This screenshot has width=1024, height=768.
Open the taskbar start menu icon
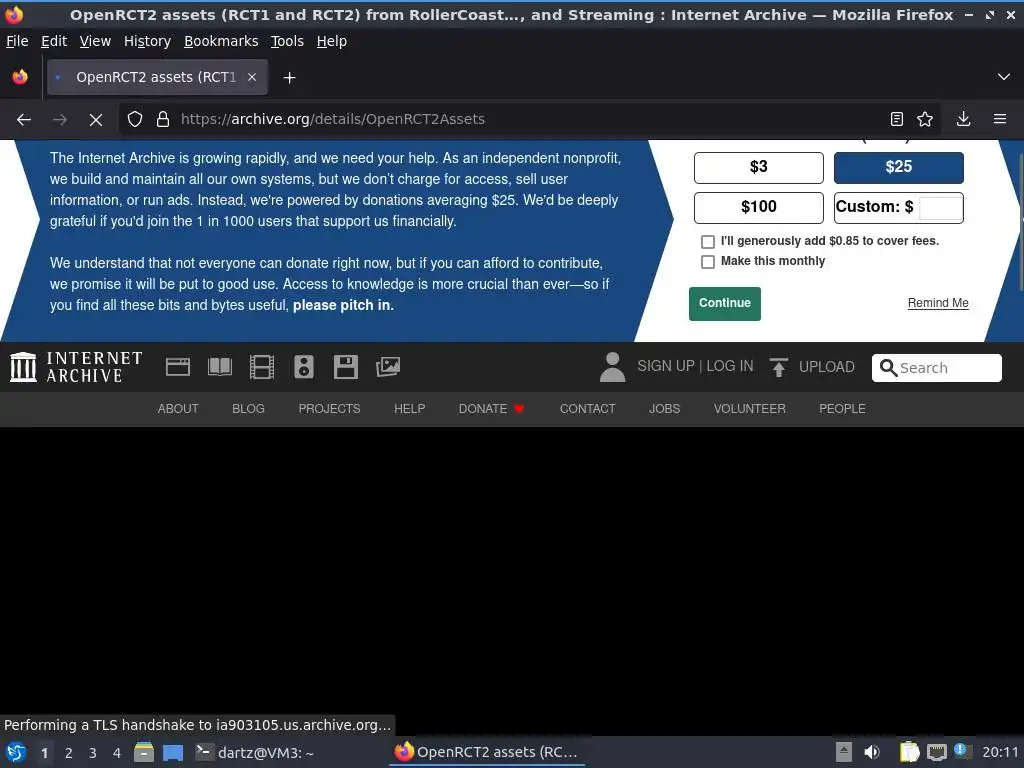point(16,752)
